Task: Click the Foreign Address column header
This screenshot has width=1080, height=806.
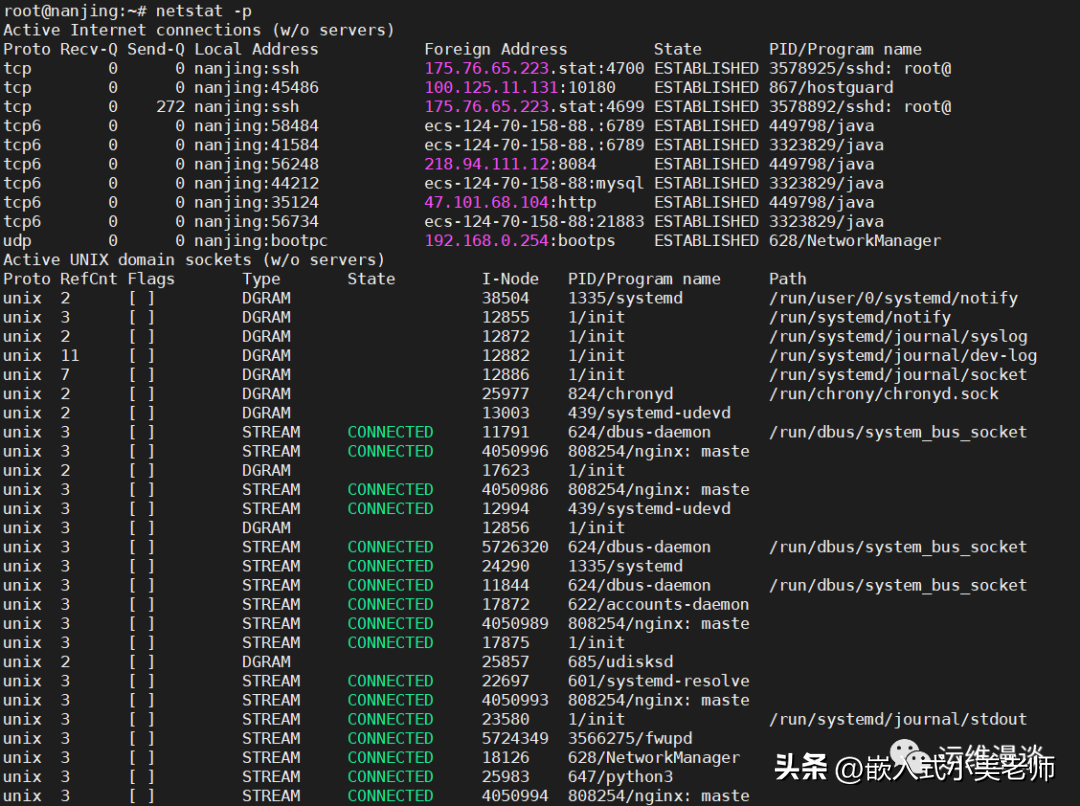Action: point(495,49)
